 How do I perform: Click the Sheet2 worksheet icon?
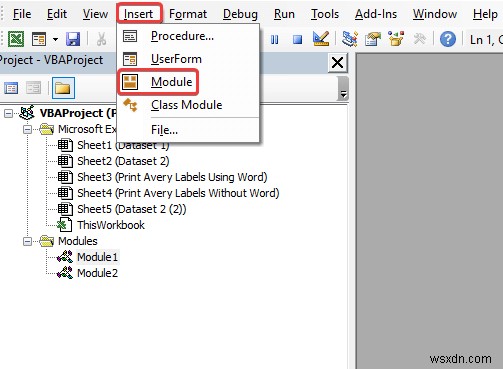65,161
